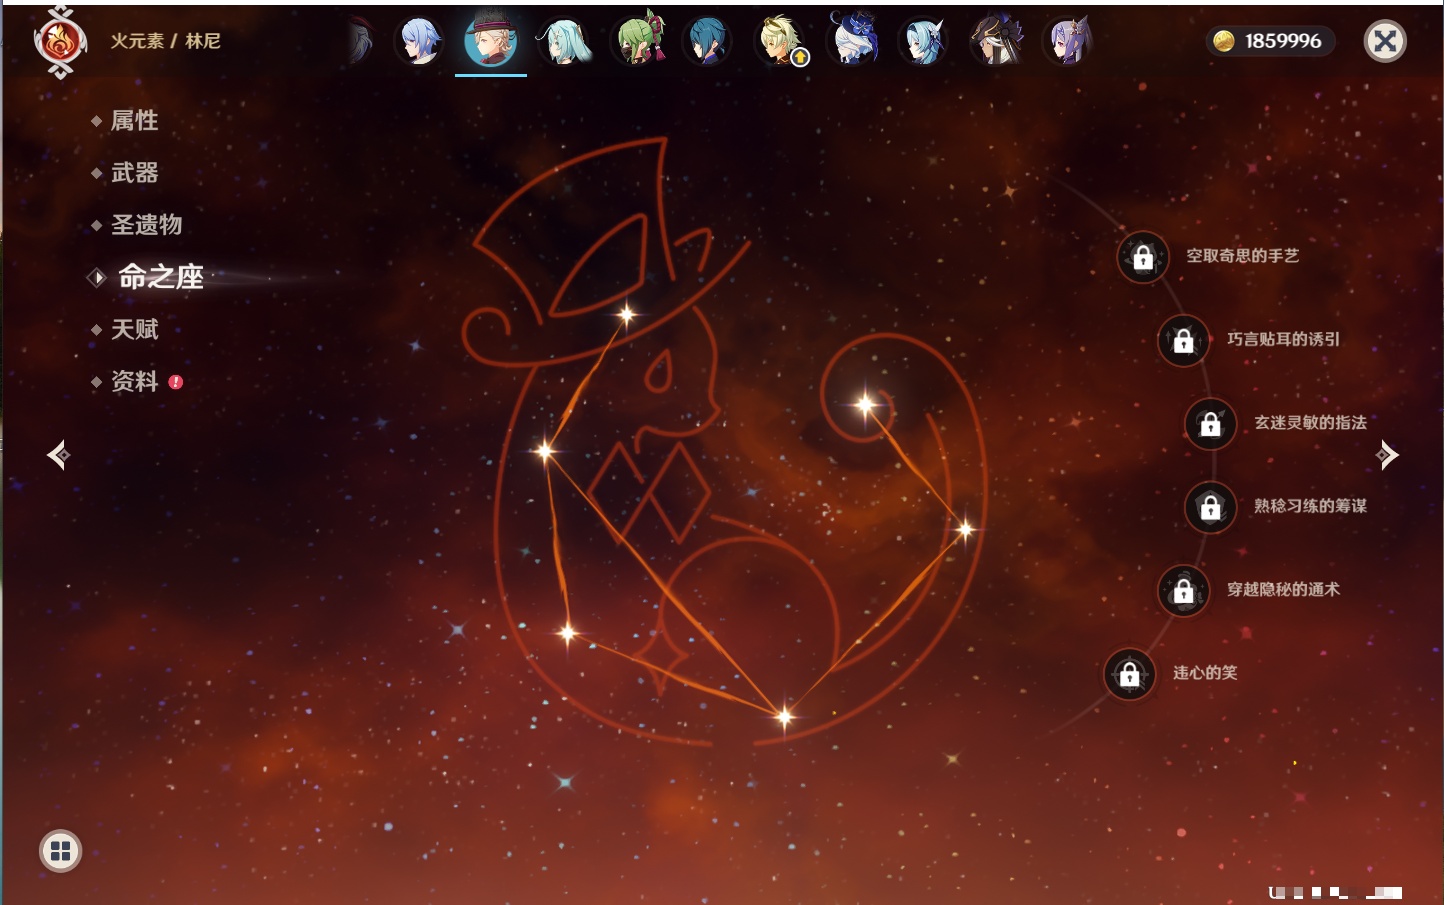
Task: Click the star on the top hat
Action: pos(627,315)
